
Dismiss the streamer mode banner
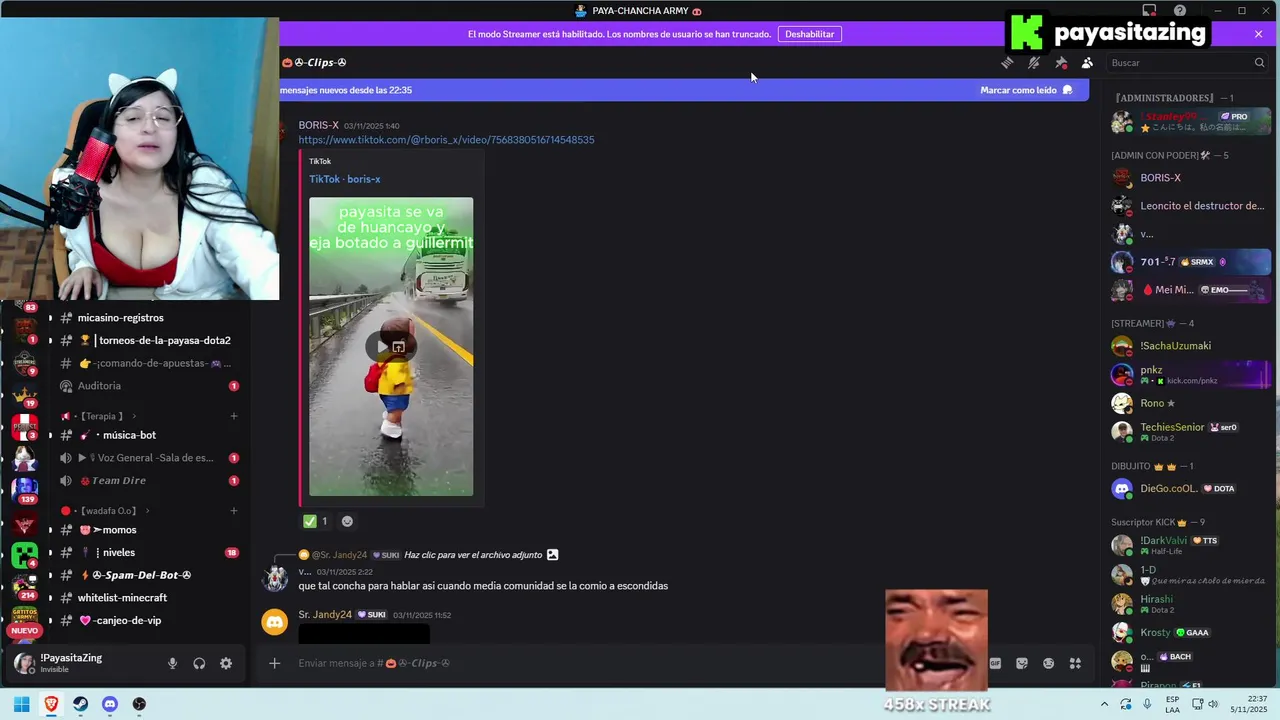point(1258,34)
